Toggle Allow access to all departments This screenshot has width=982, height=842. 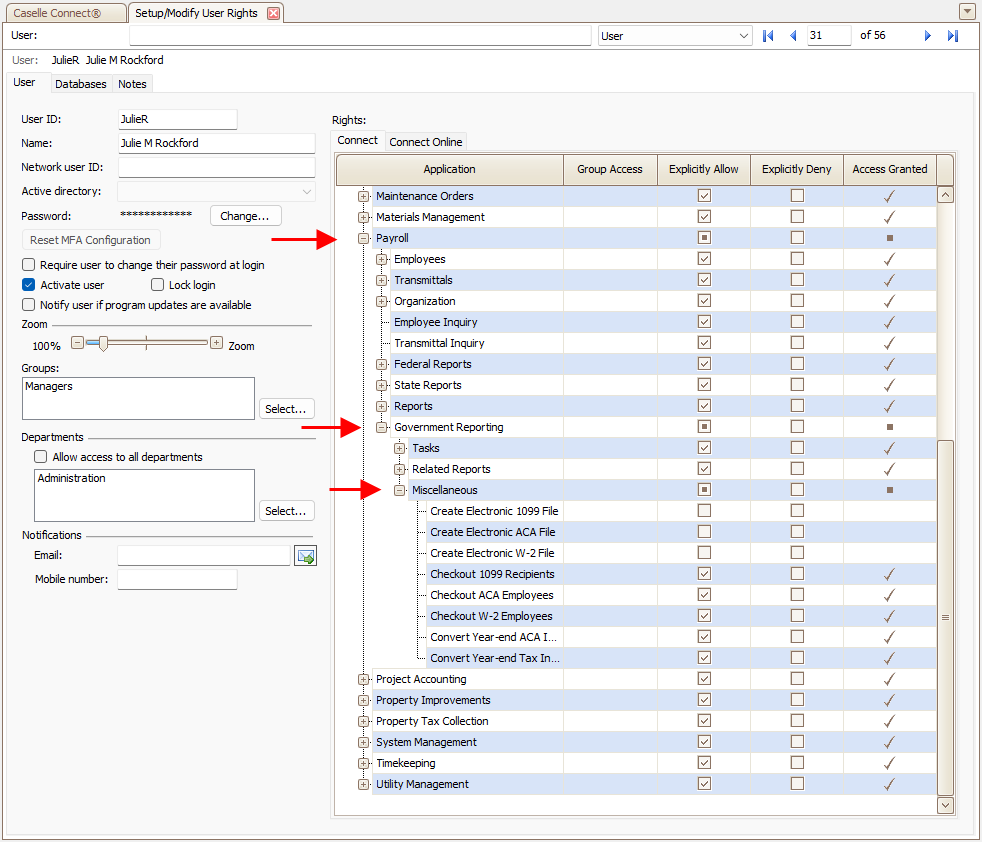(x=41, y=457)
